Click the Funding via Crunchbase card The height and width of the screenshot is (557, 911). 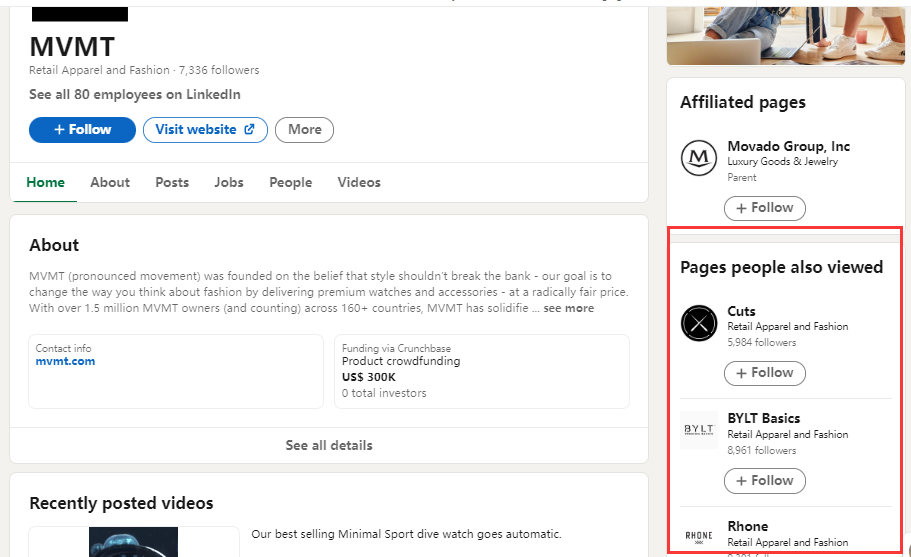point(482,371)
